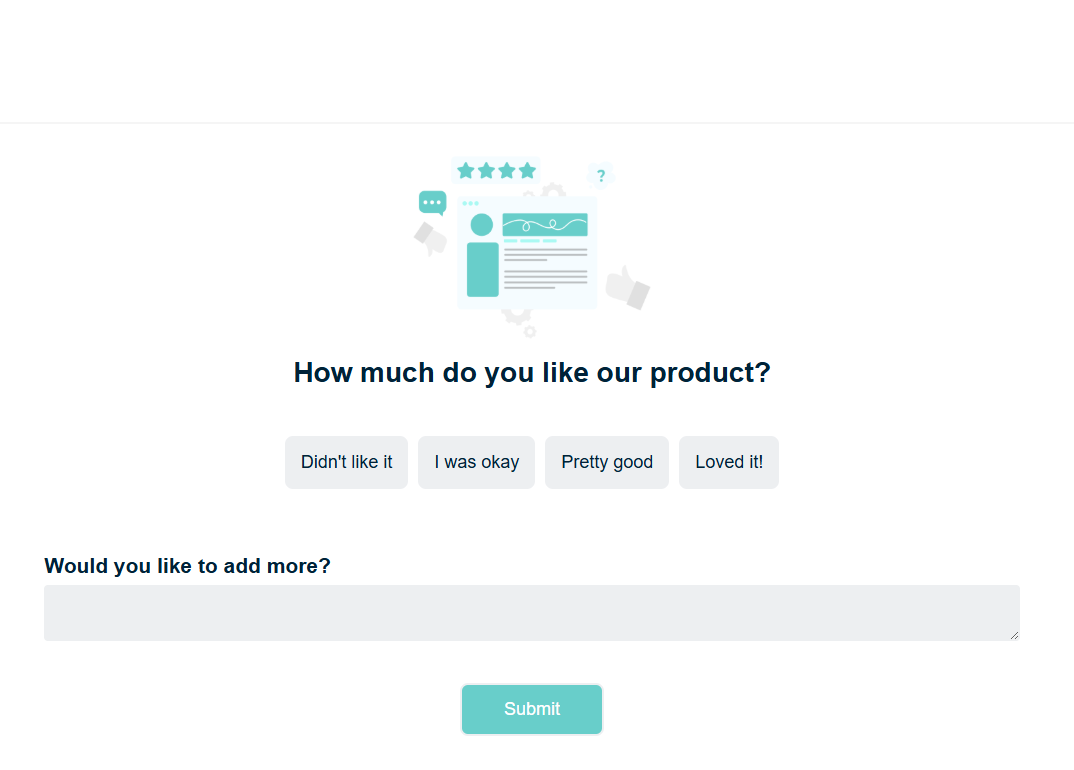The width and height of the screenshot is (1074, 770).
Task: Select the "Loved it!" rating
Action: coord(729,462)
